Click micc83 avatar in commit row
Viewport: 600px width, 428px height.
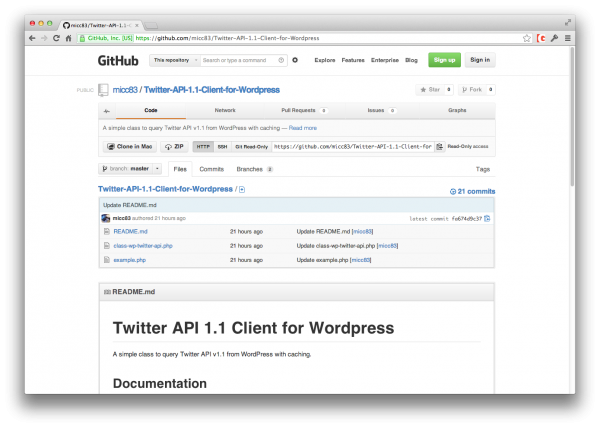pyautogui.click(x=106, y=218)
